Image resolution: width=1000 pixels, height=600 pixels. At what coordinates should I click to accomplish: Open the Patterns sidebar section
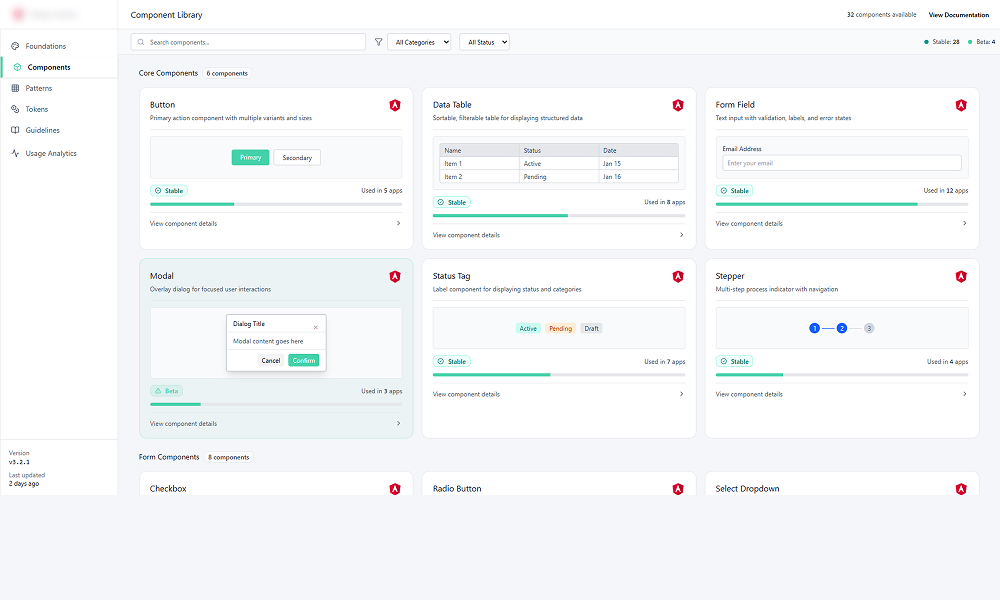(x=39, y=88)
